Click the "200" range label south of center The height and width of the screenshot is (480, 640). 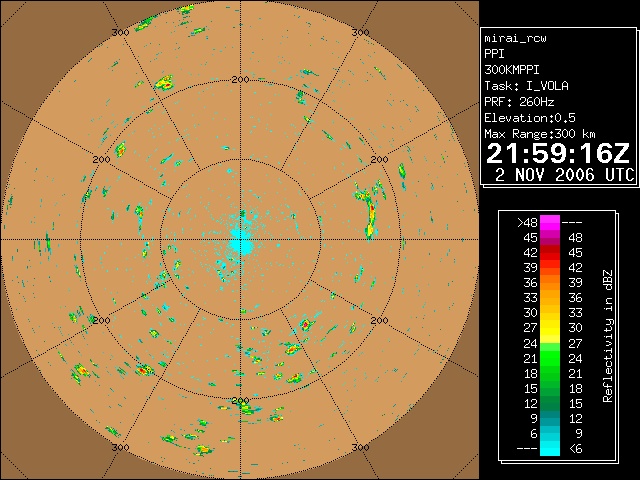click(x=240, y=400)
